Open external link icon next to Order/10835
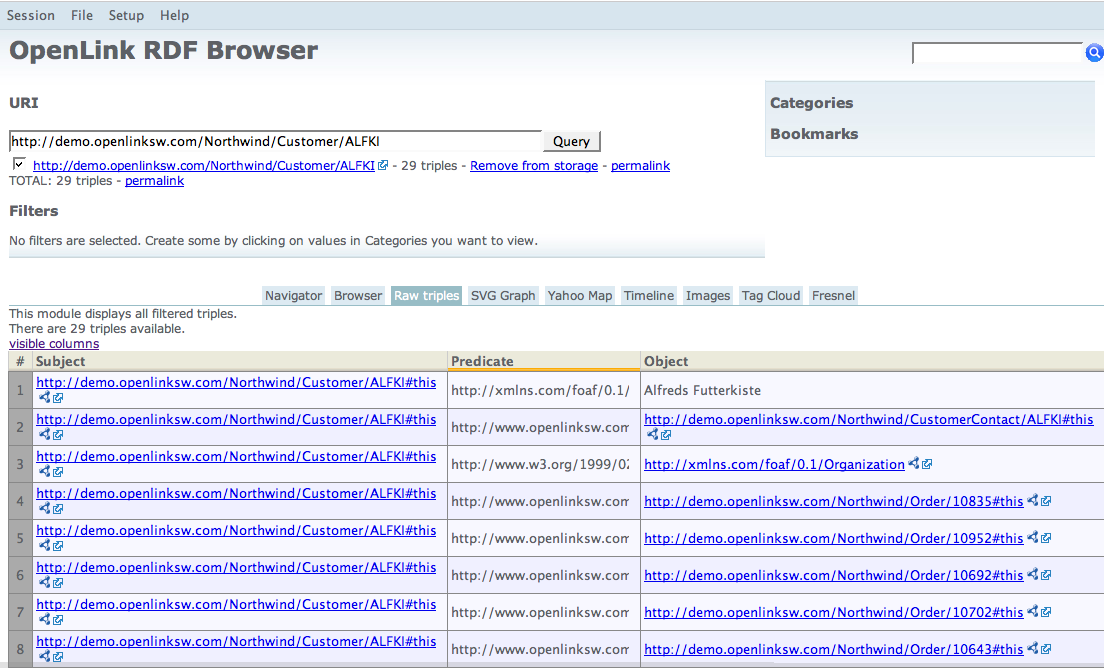The width and height of the screenshot is (1104, 668). (1046, 501)
